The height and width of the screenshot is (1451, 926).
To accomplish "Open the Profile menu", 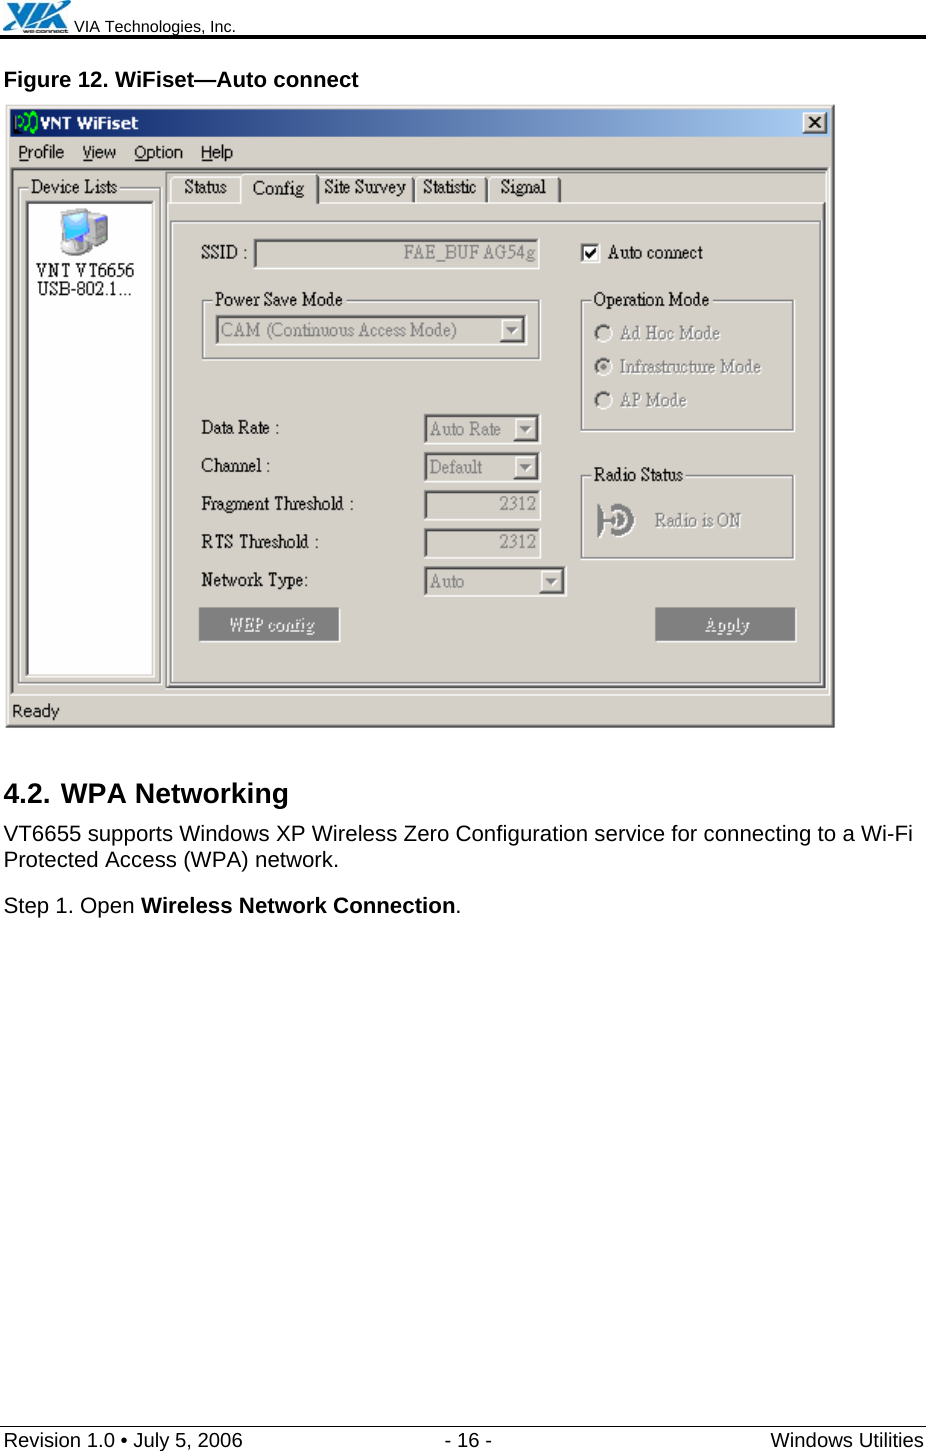I will click(x=41, y=152).
